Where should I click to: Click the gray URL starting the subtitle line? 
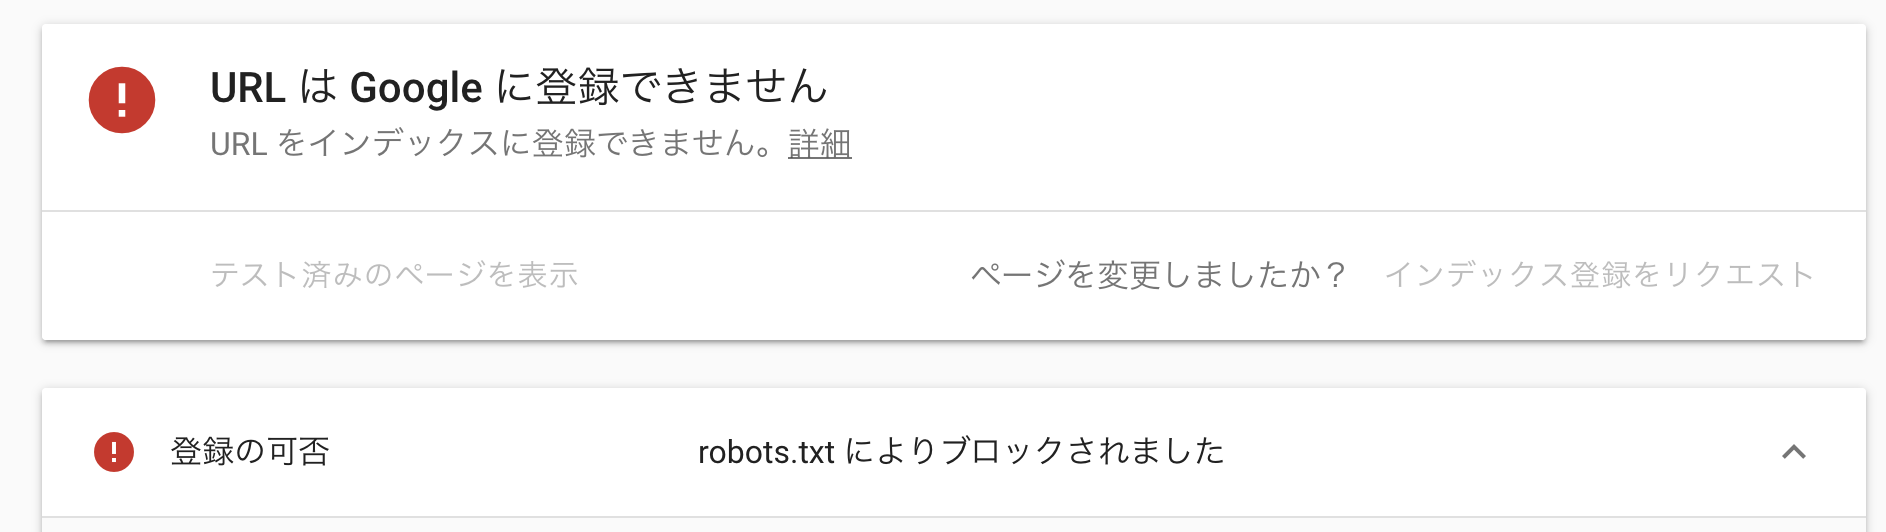point(238,144)
